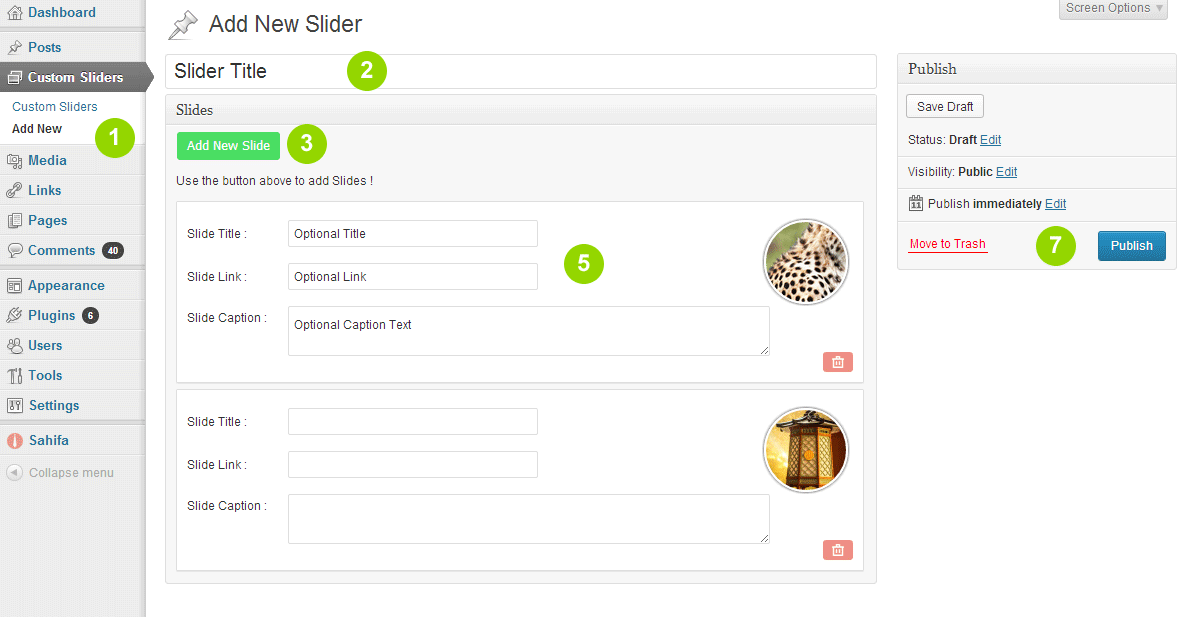Open the Custom Sliders submenu link
This screenshot has width=1183, height=617.
[54, 106]
